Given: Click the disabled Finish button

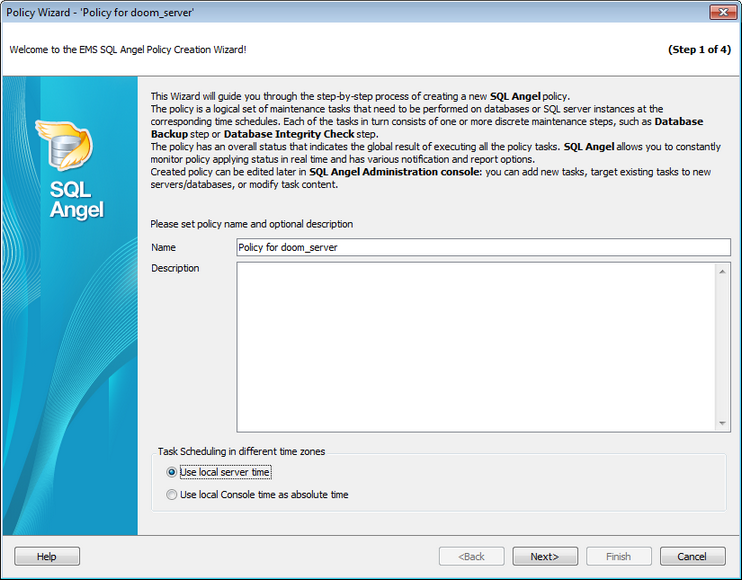Looking at the screenshot, I should click(x=618, y=556).
